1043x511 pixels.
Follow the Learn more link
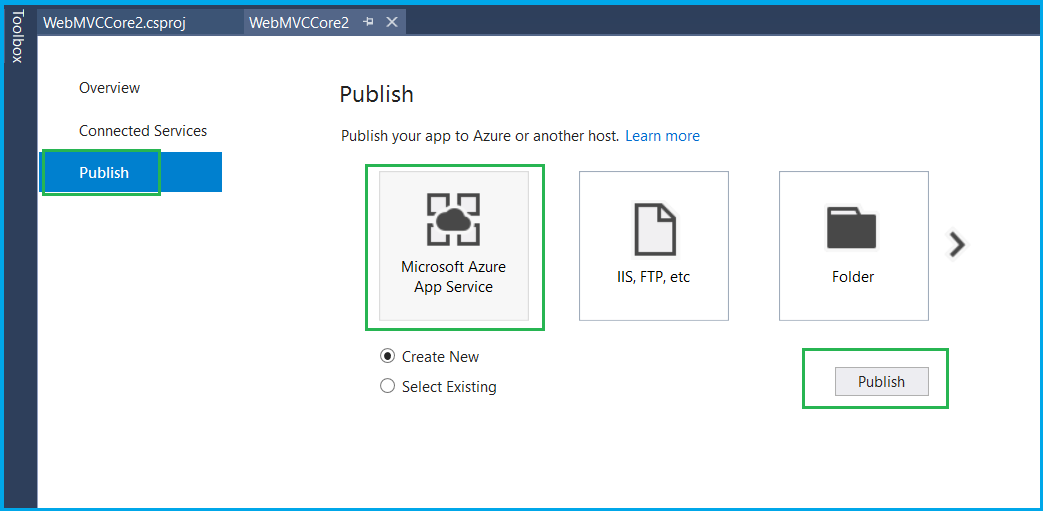[x=663, y=136]
